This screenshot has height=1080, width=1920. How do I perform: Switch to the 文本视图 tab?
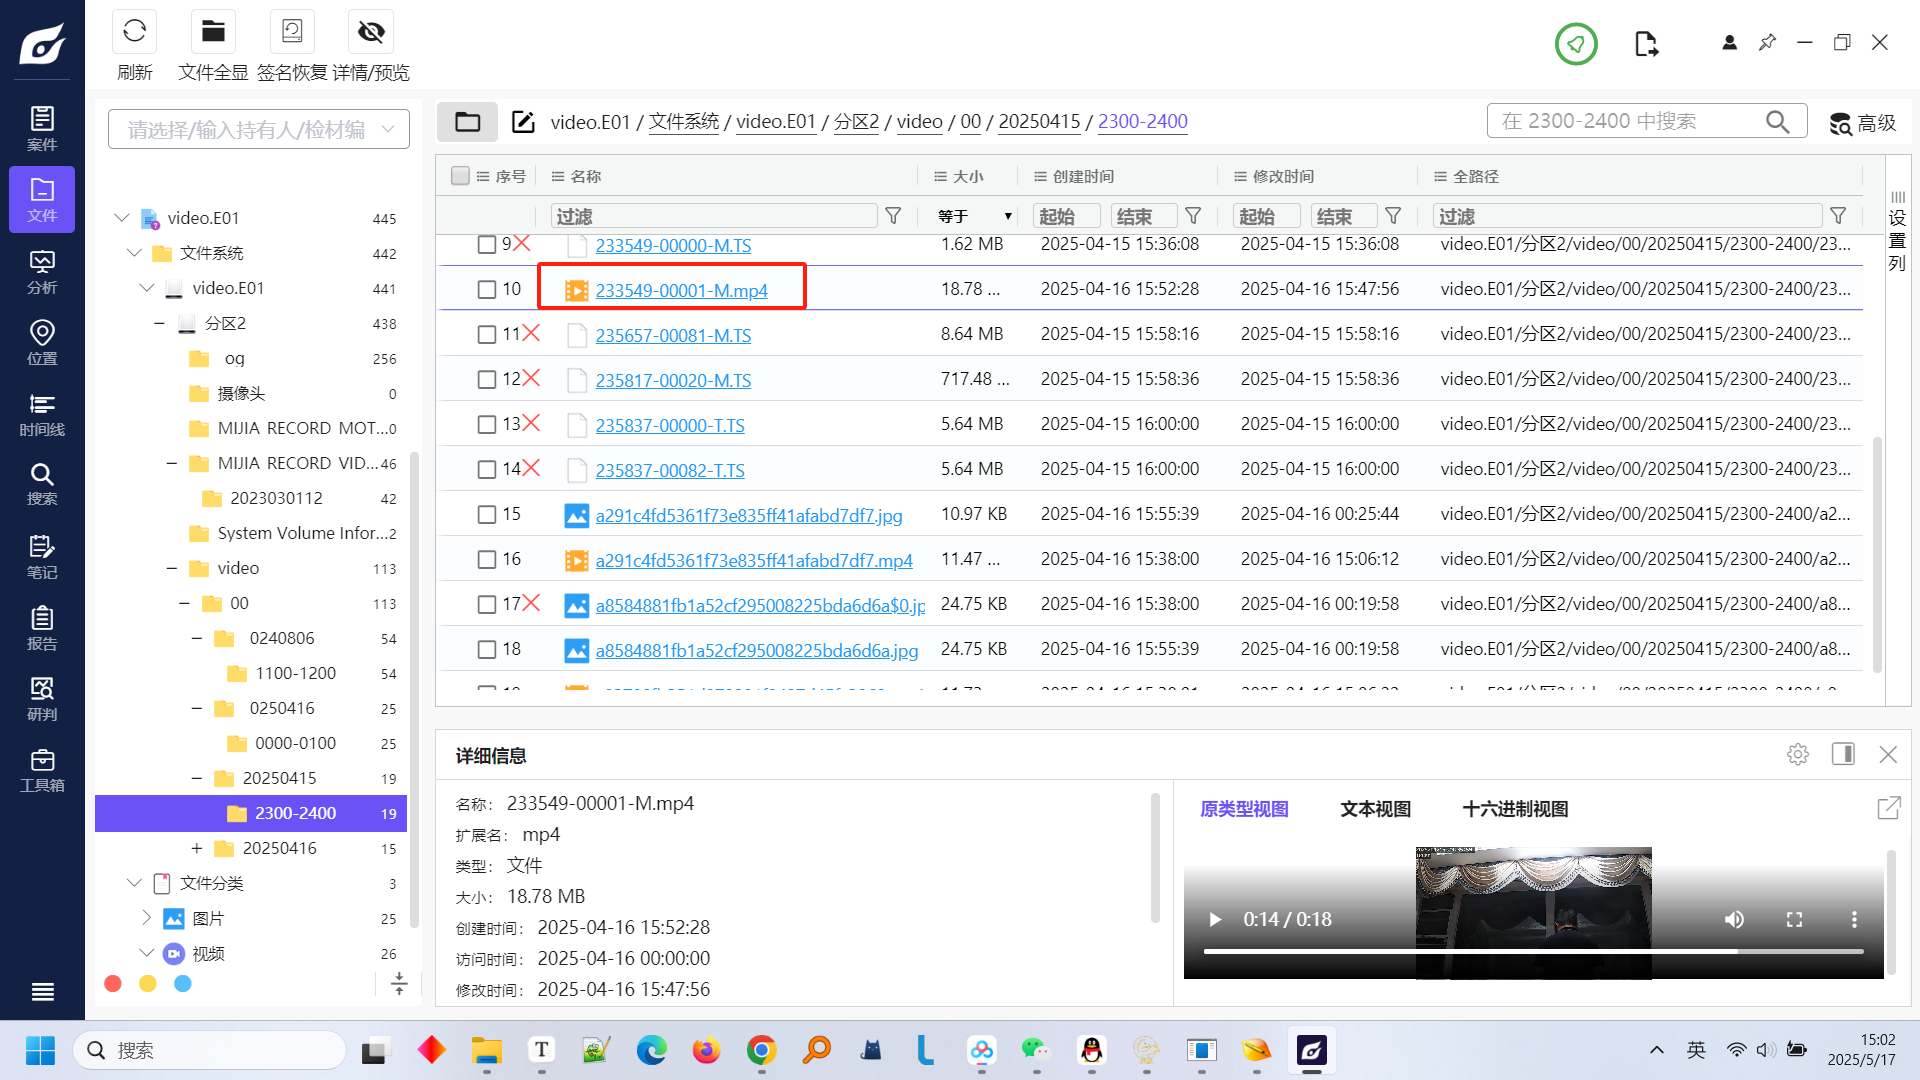click(x=1376, y=809)
